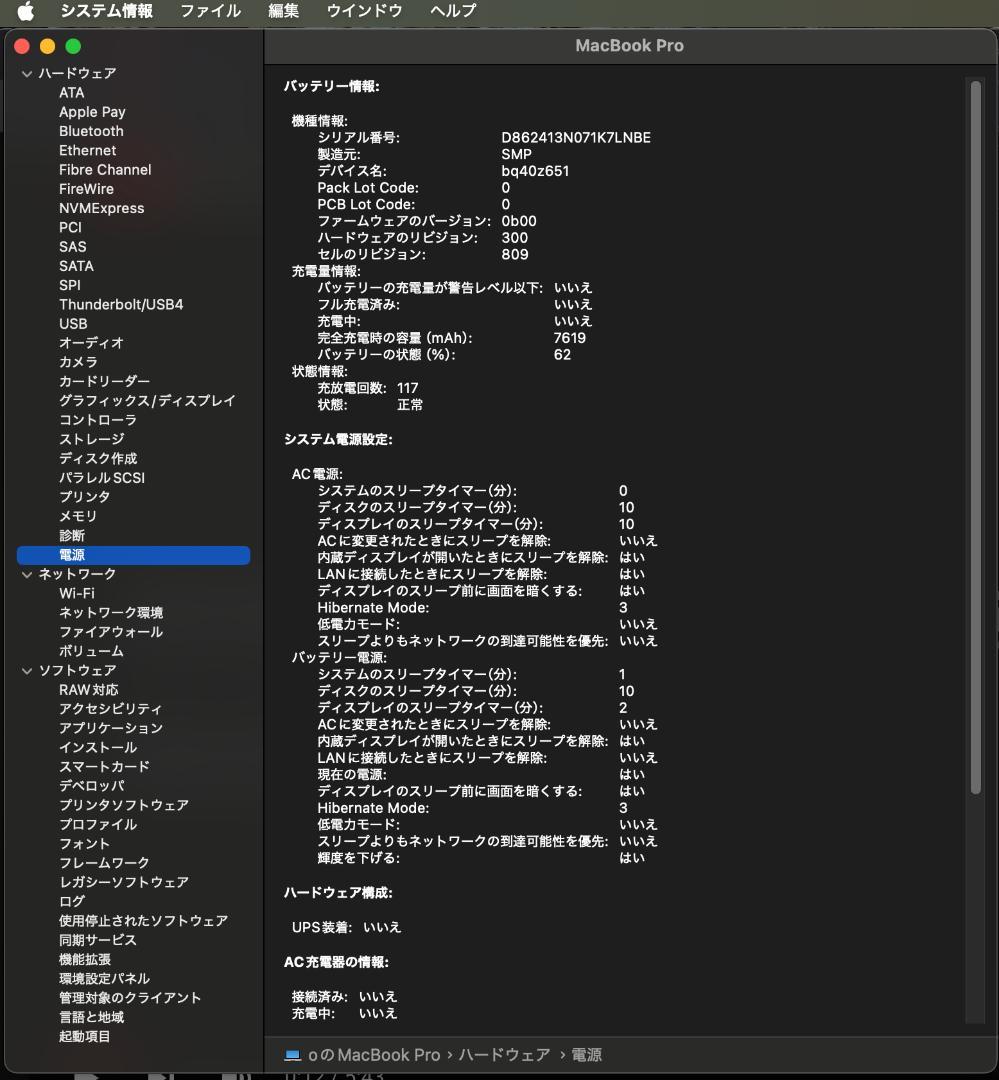This screenshot has width=999, height=1080.
Task: Click the battery condition value 正常
Action: point(410,405)
